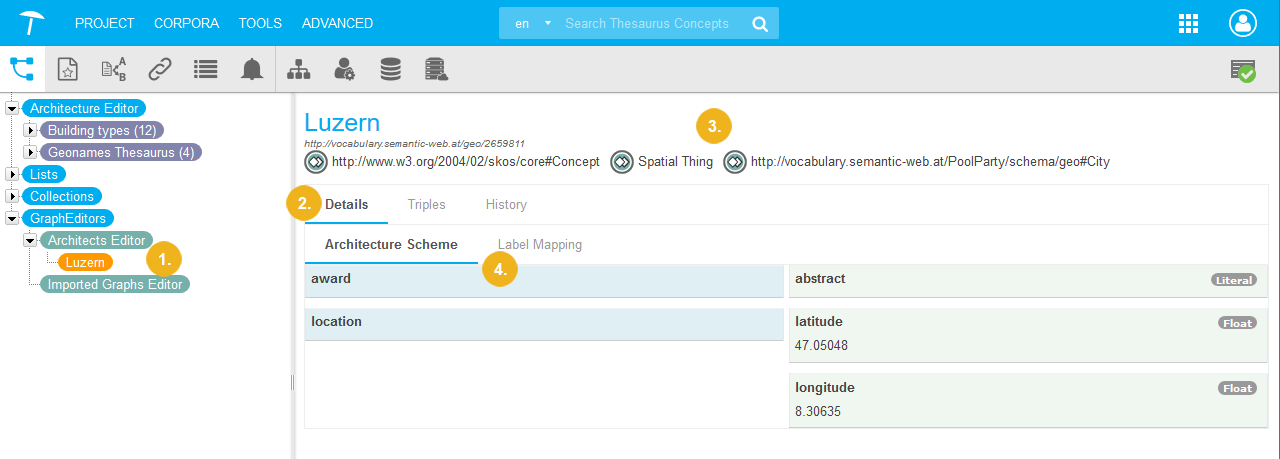Screen dimensions: 1280x459
Task: Open the apps grid launcher
Action: click(x=1188, y=23)
